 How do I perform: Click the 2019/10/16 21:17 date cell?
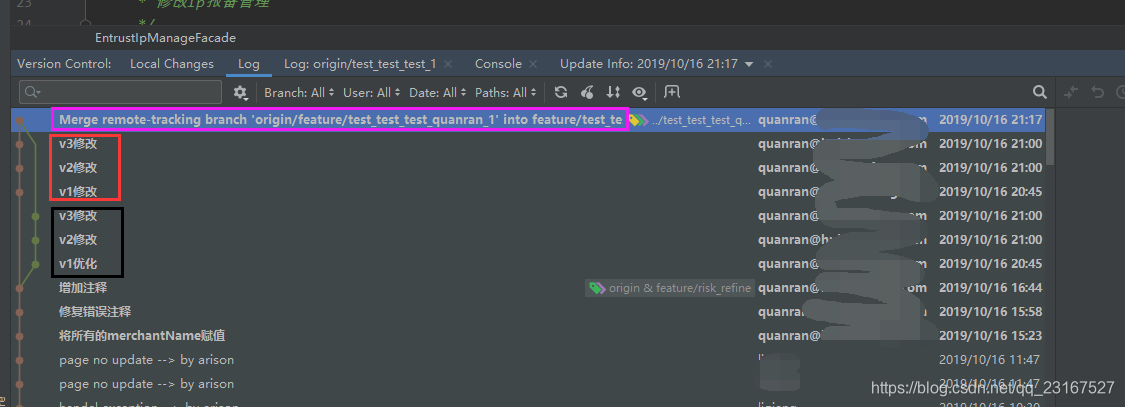[x=990, y=120]
